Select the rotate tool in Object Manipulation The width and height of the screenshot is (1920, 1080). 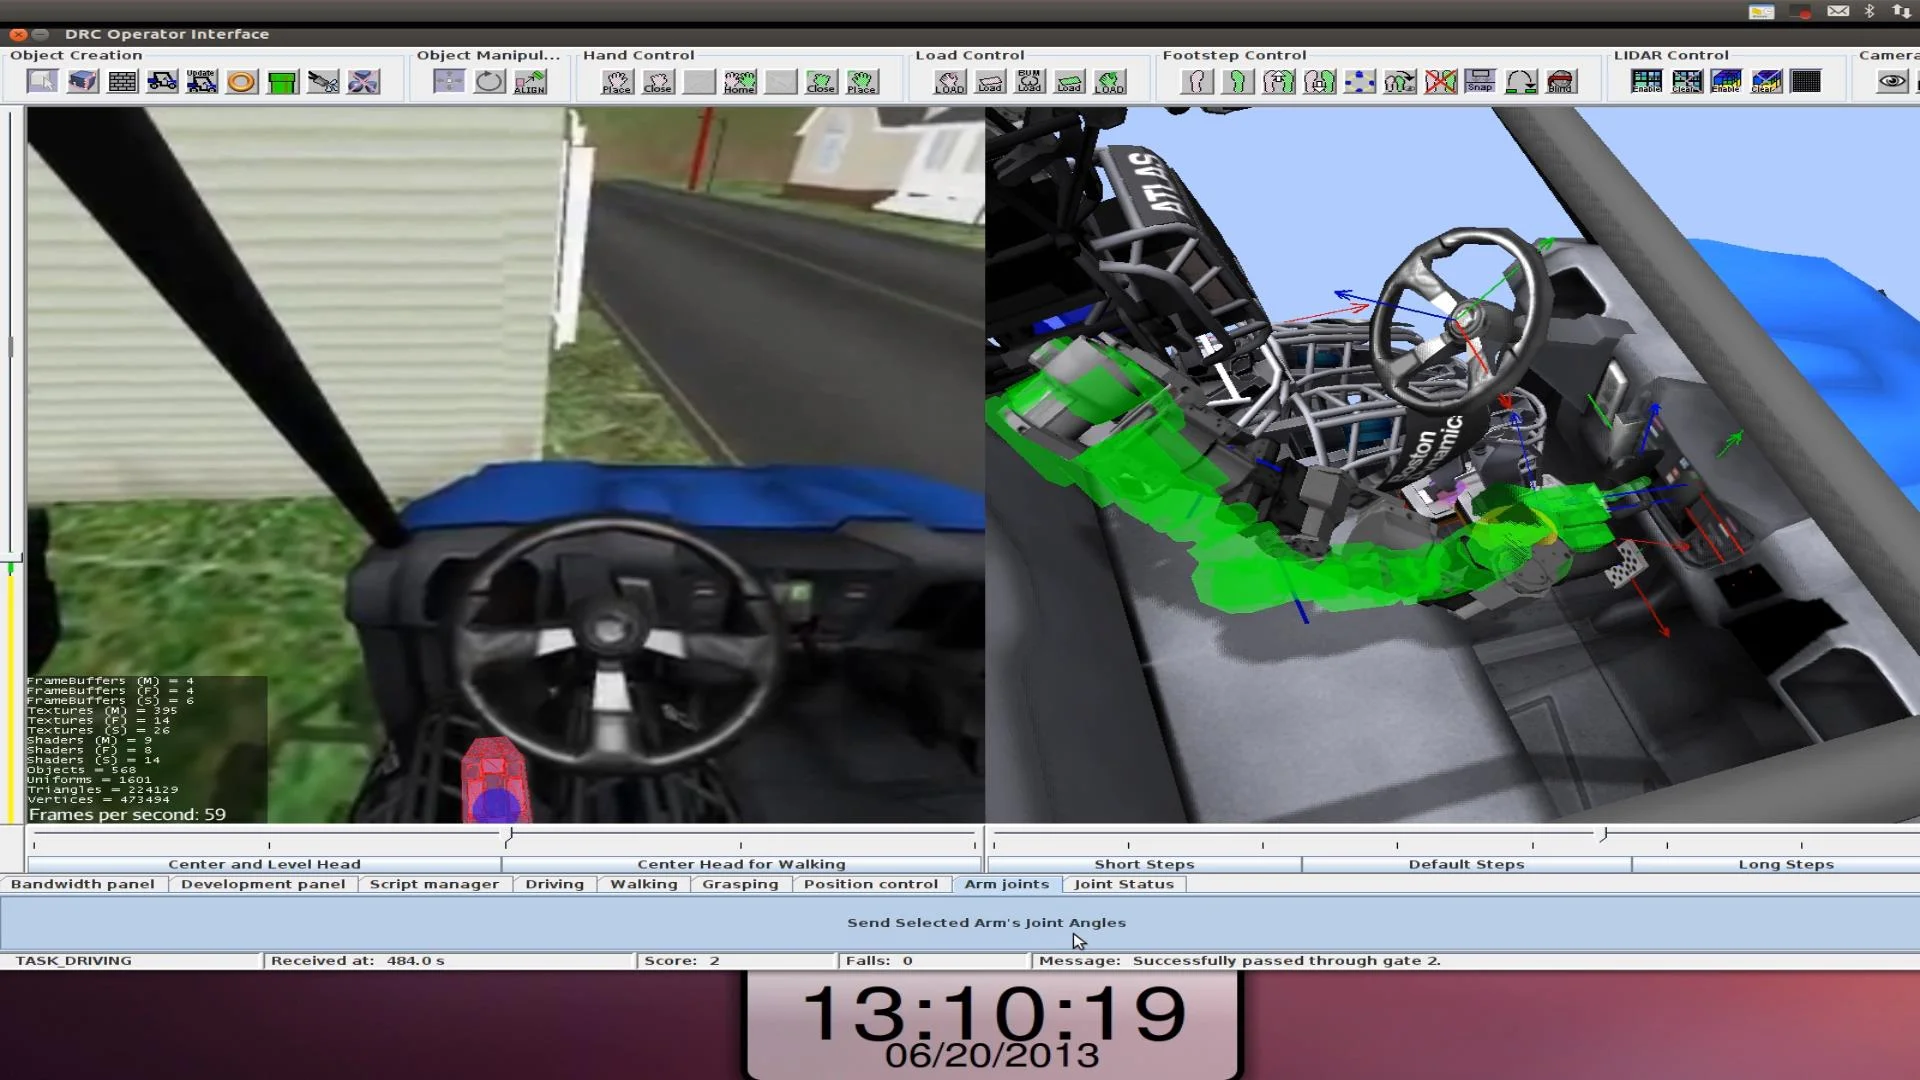pos(488,81)
